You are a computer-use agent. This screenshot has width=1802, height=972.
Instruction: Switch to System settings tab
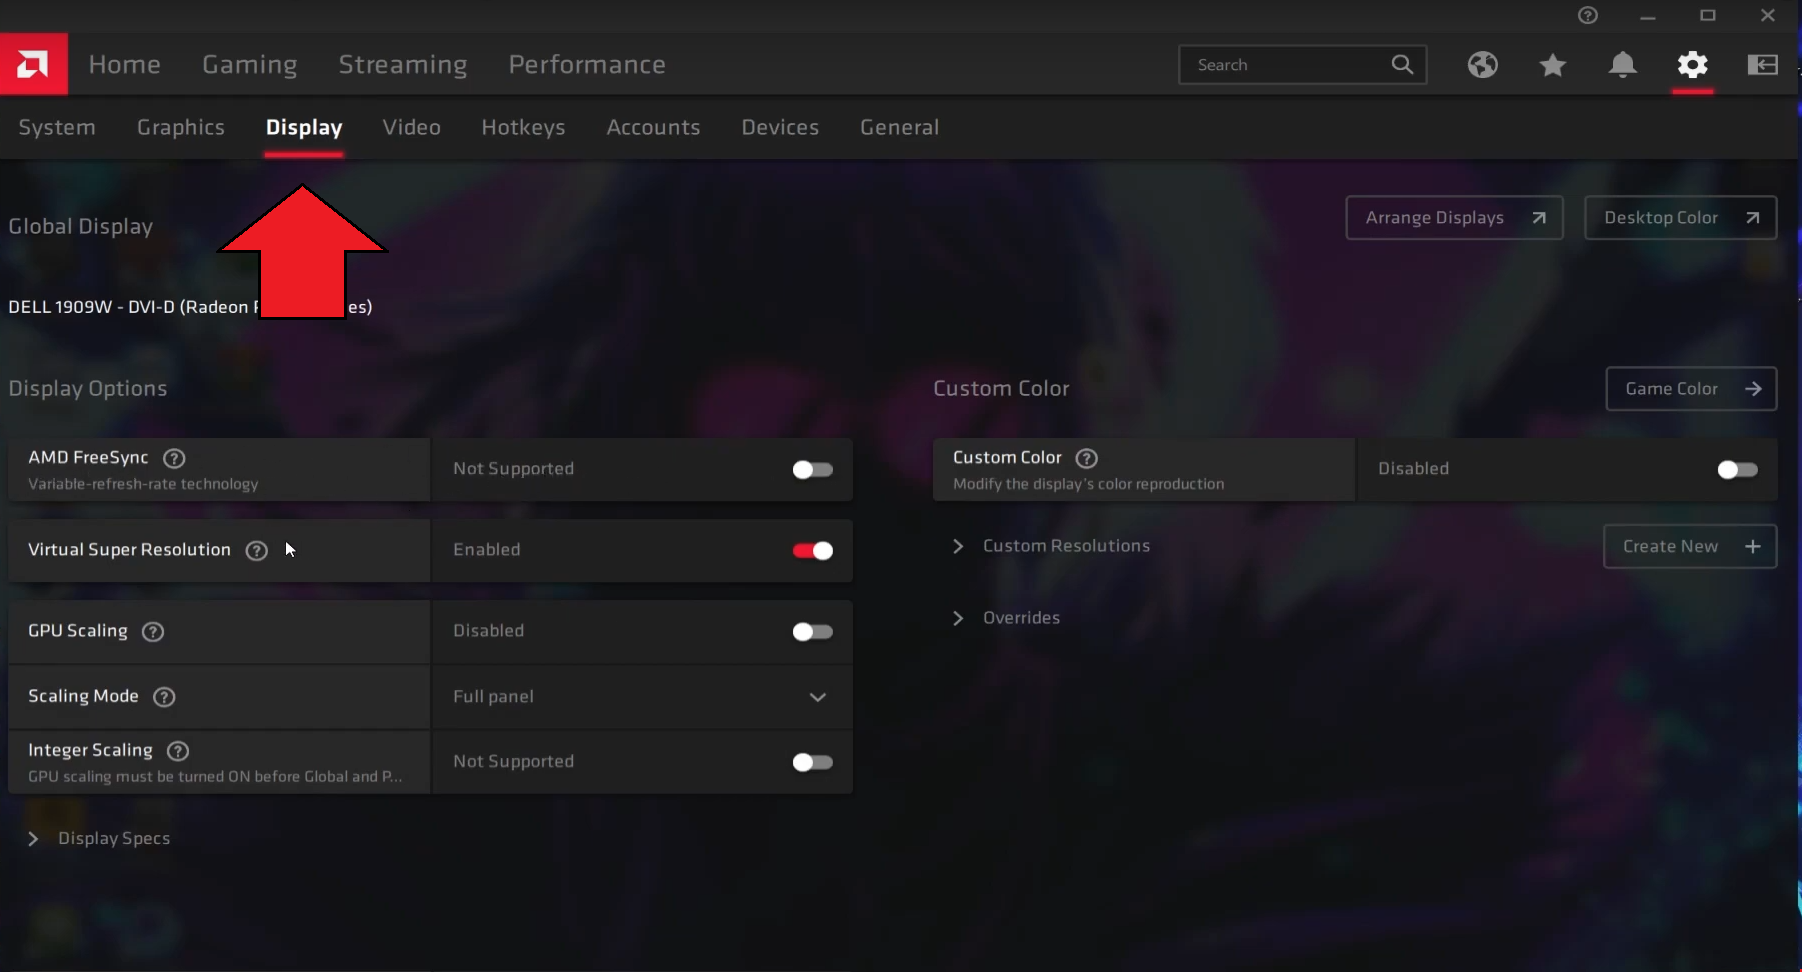pyautogui.click(x=57, y=127)
